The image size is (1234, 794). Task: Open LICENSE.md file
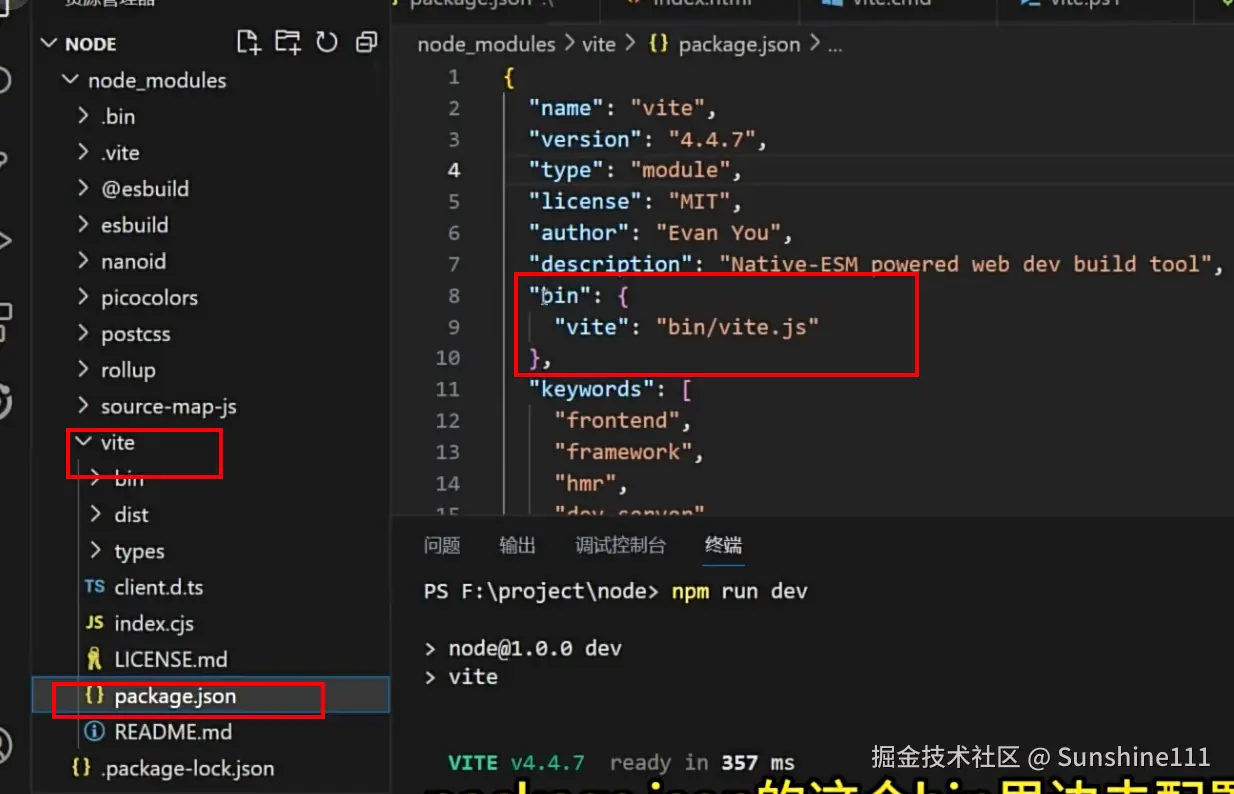[171, 659]
